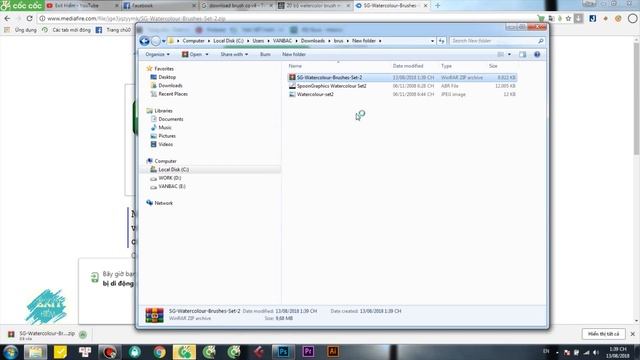This screenshot has height=360, width=640.
Task: Open Photoshop from the taskbar
Action: pyautogui.click(x=283, y=351)
